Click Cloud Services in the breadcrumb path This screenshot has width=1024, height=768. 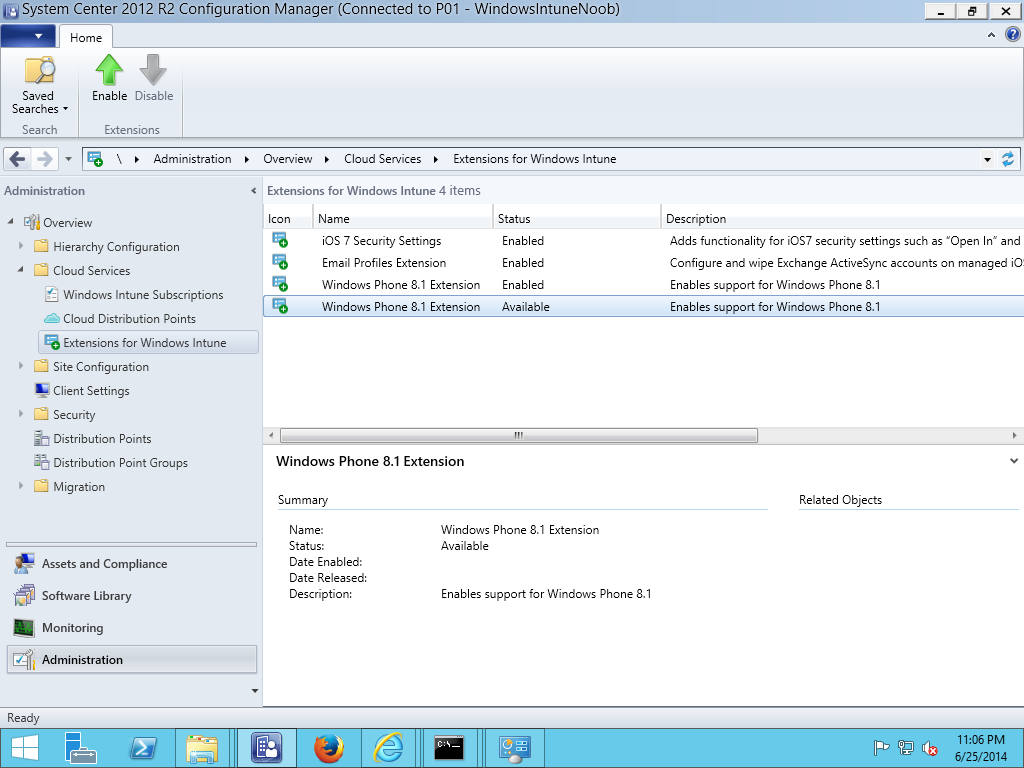tap(383, 159)
